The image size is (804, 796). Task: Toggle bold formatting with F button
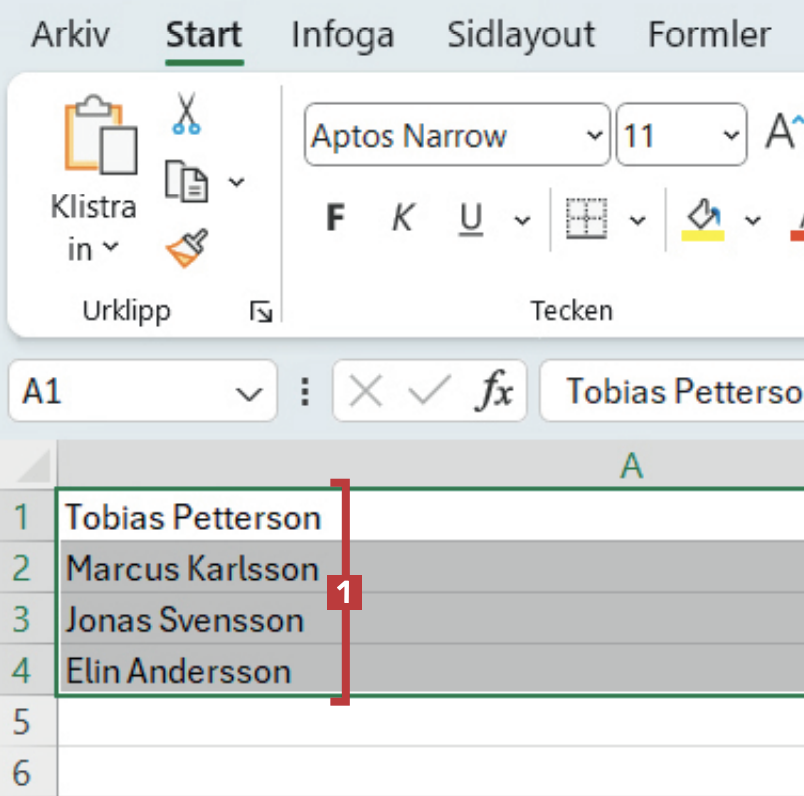[336, 218]
